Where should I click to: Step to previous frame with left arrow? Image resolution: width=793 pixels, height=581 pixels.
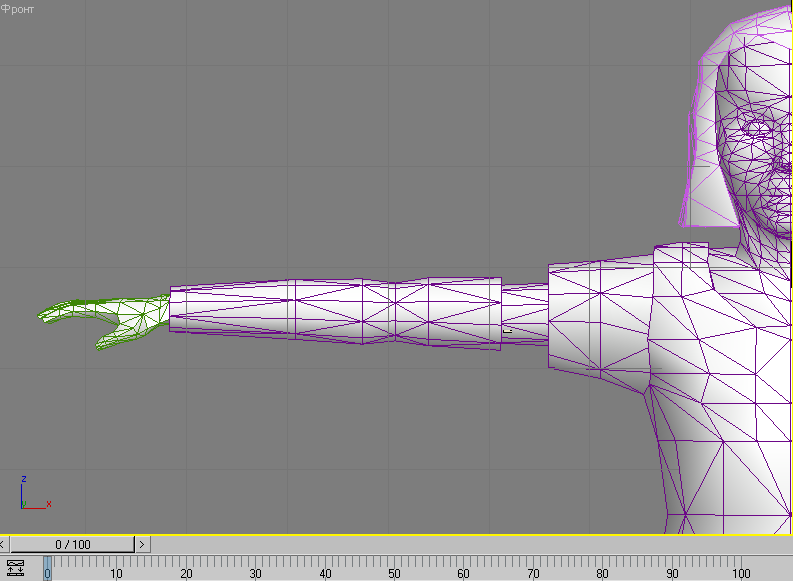point(3,545)
